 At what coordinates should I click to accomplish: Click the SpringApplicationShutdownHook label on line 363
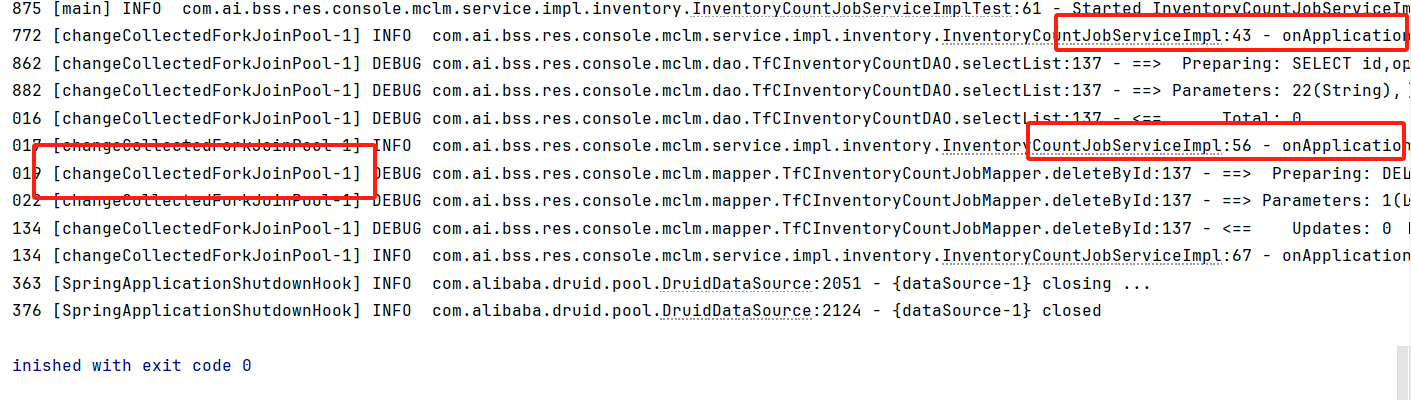(x=206, y=283)
